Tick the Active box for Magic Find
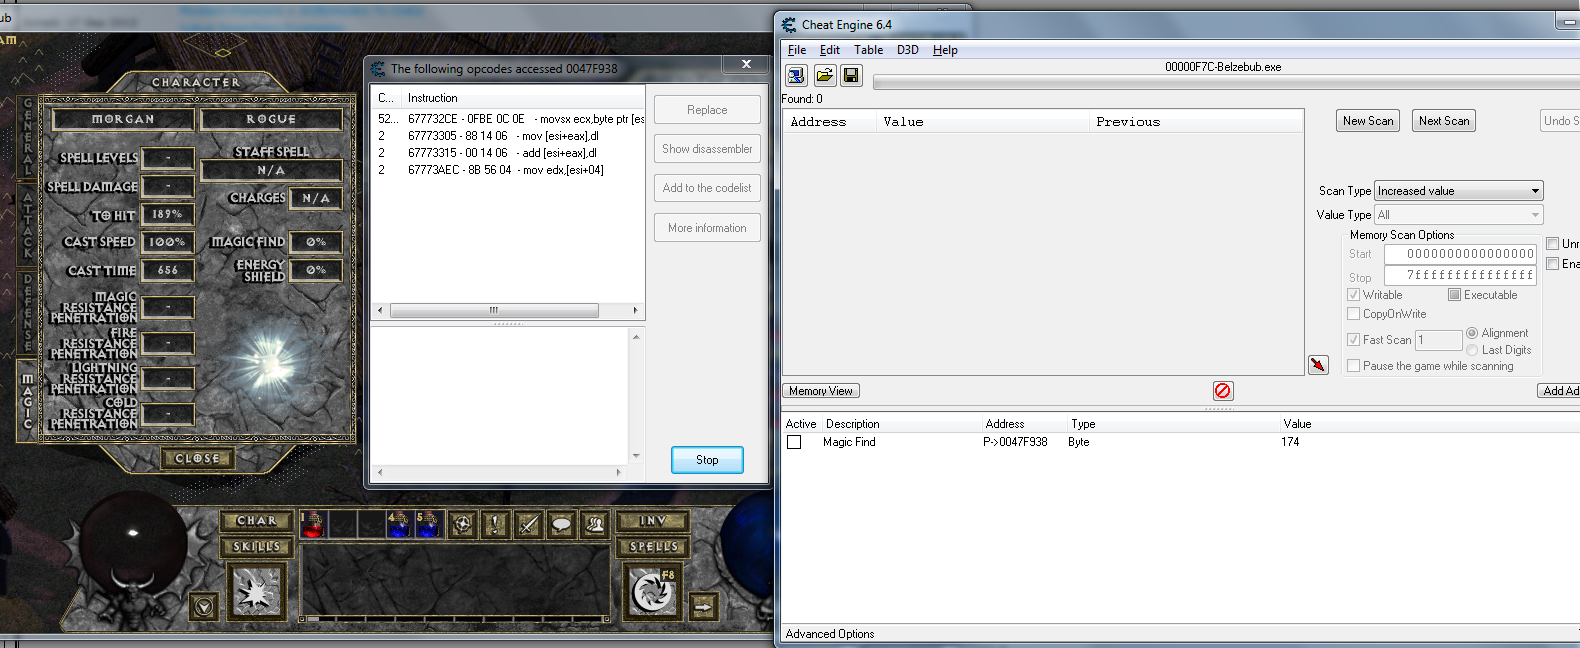This screenshot has width=1580, height=648. (x=794, y=442)
